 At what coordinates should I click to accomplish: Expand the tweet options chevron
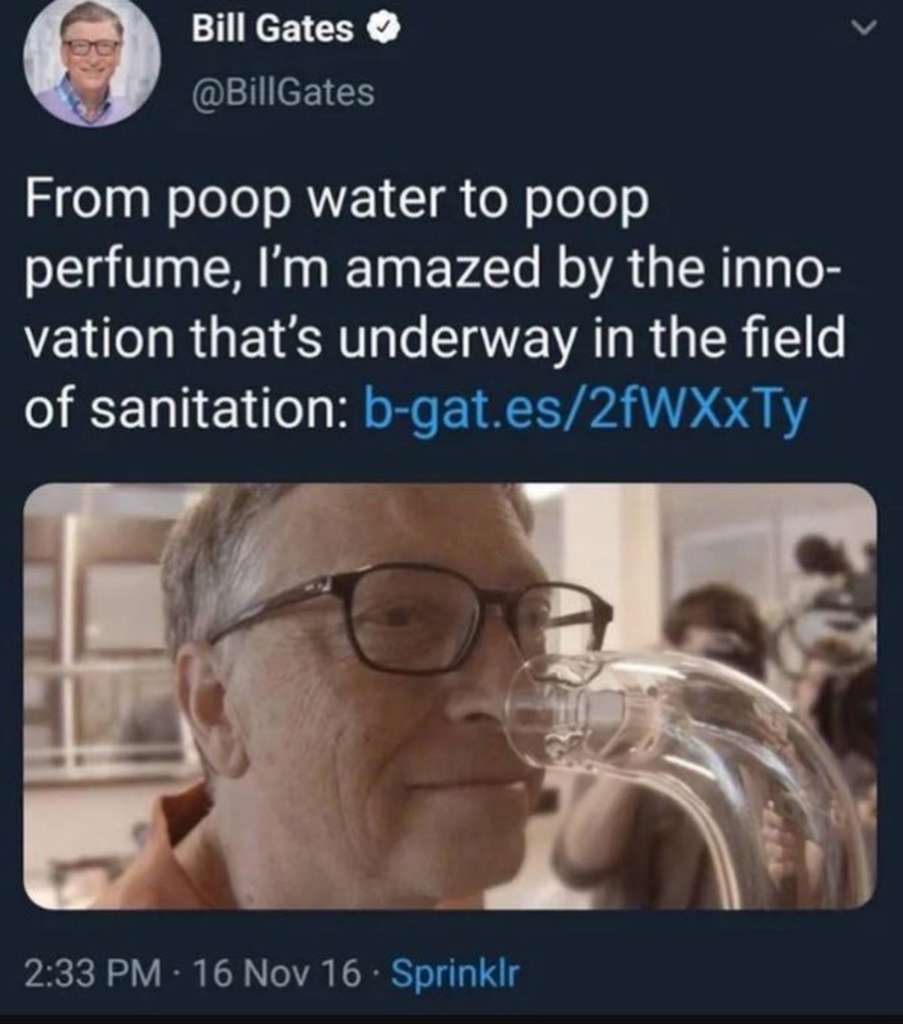864,29
